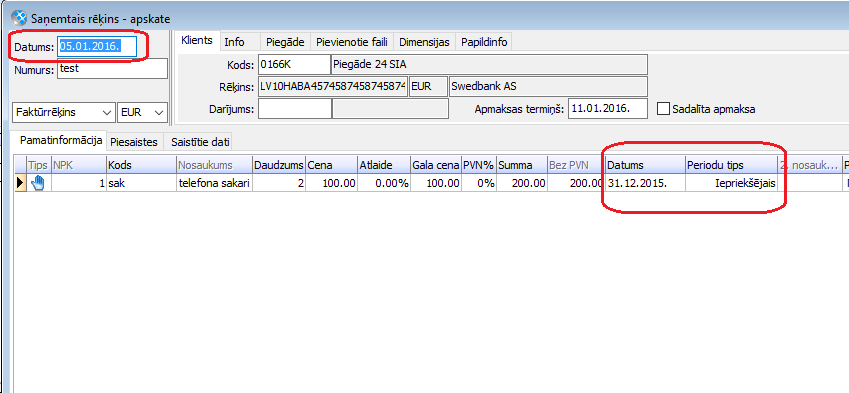Click the Nosaukums column header
Image resolution: width=849 pixels, height=393 pixels.
(x=214, y=165)
